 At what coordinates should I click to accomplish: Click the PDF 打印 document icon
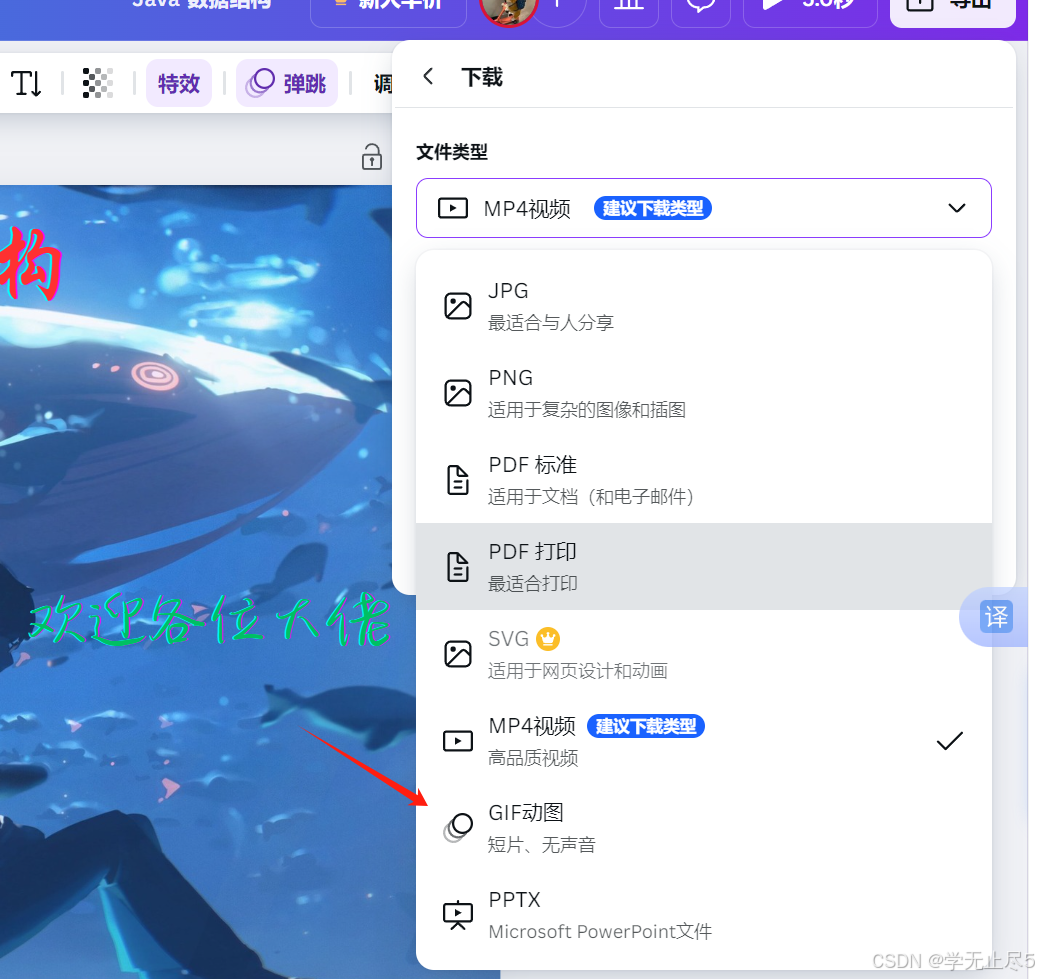pos(458,567)
